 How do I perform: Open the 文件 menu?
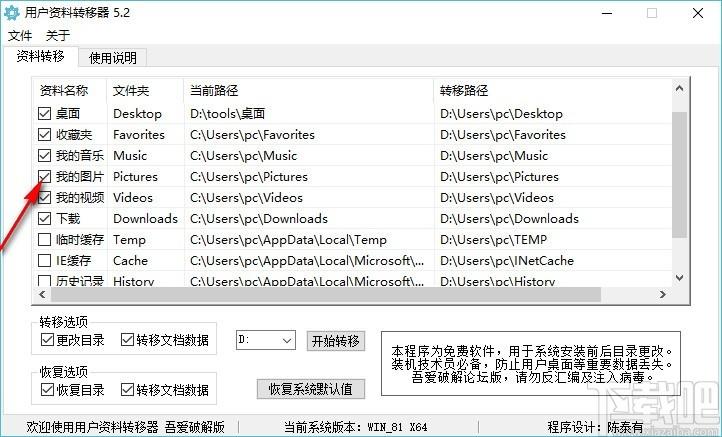click(x=20, y=35)
